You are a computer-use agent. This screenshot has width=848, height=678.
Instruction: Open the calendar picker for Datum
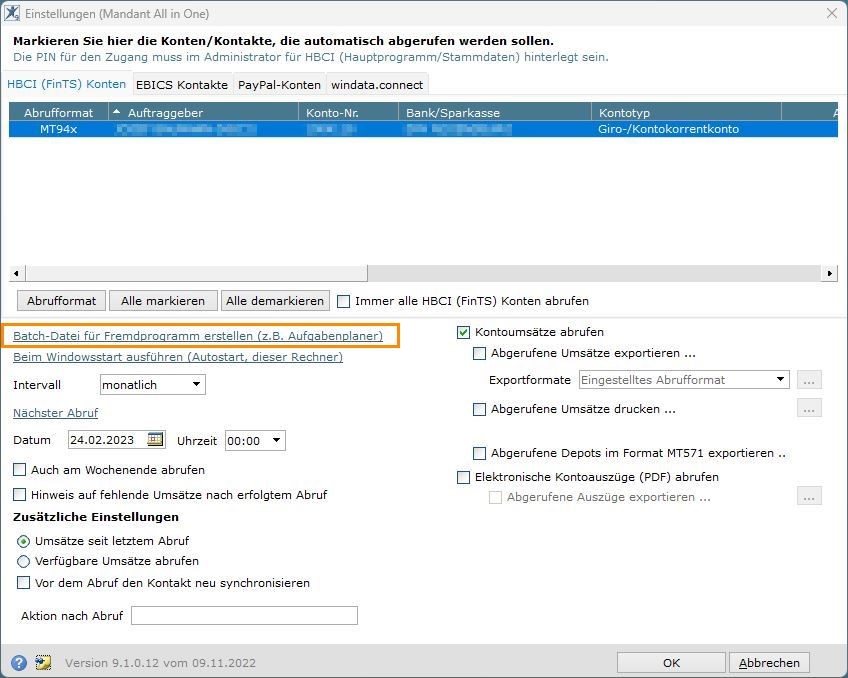[155, 440]
